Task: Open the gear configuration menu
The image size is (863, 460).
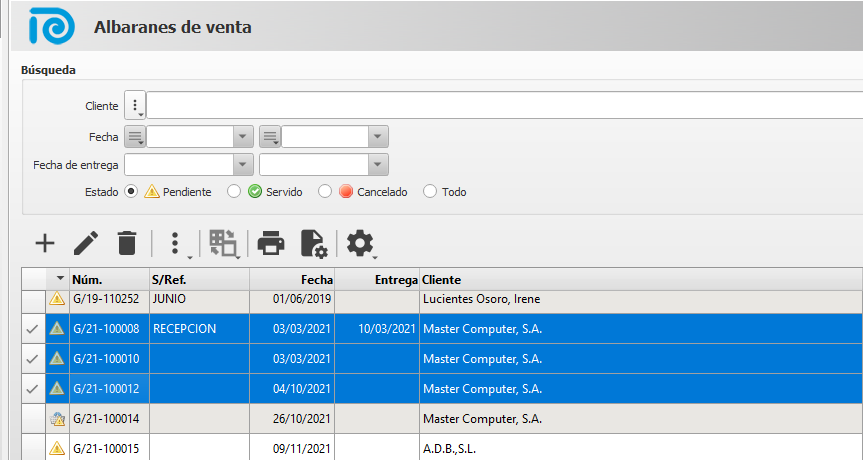Action: tap(360, 243)
